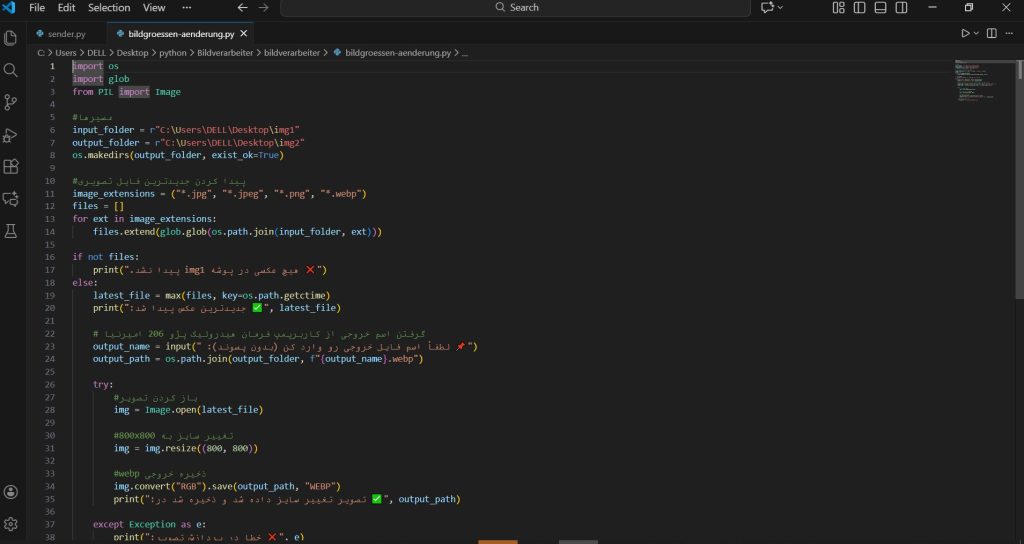The height and width of the screenshot is (544, 1024).
Task: Open the Selection menu
Action: coord(109,8)
